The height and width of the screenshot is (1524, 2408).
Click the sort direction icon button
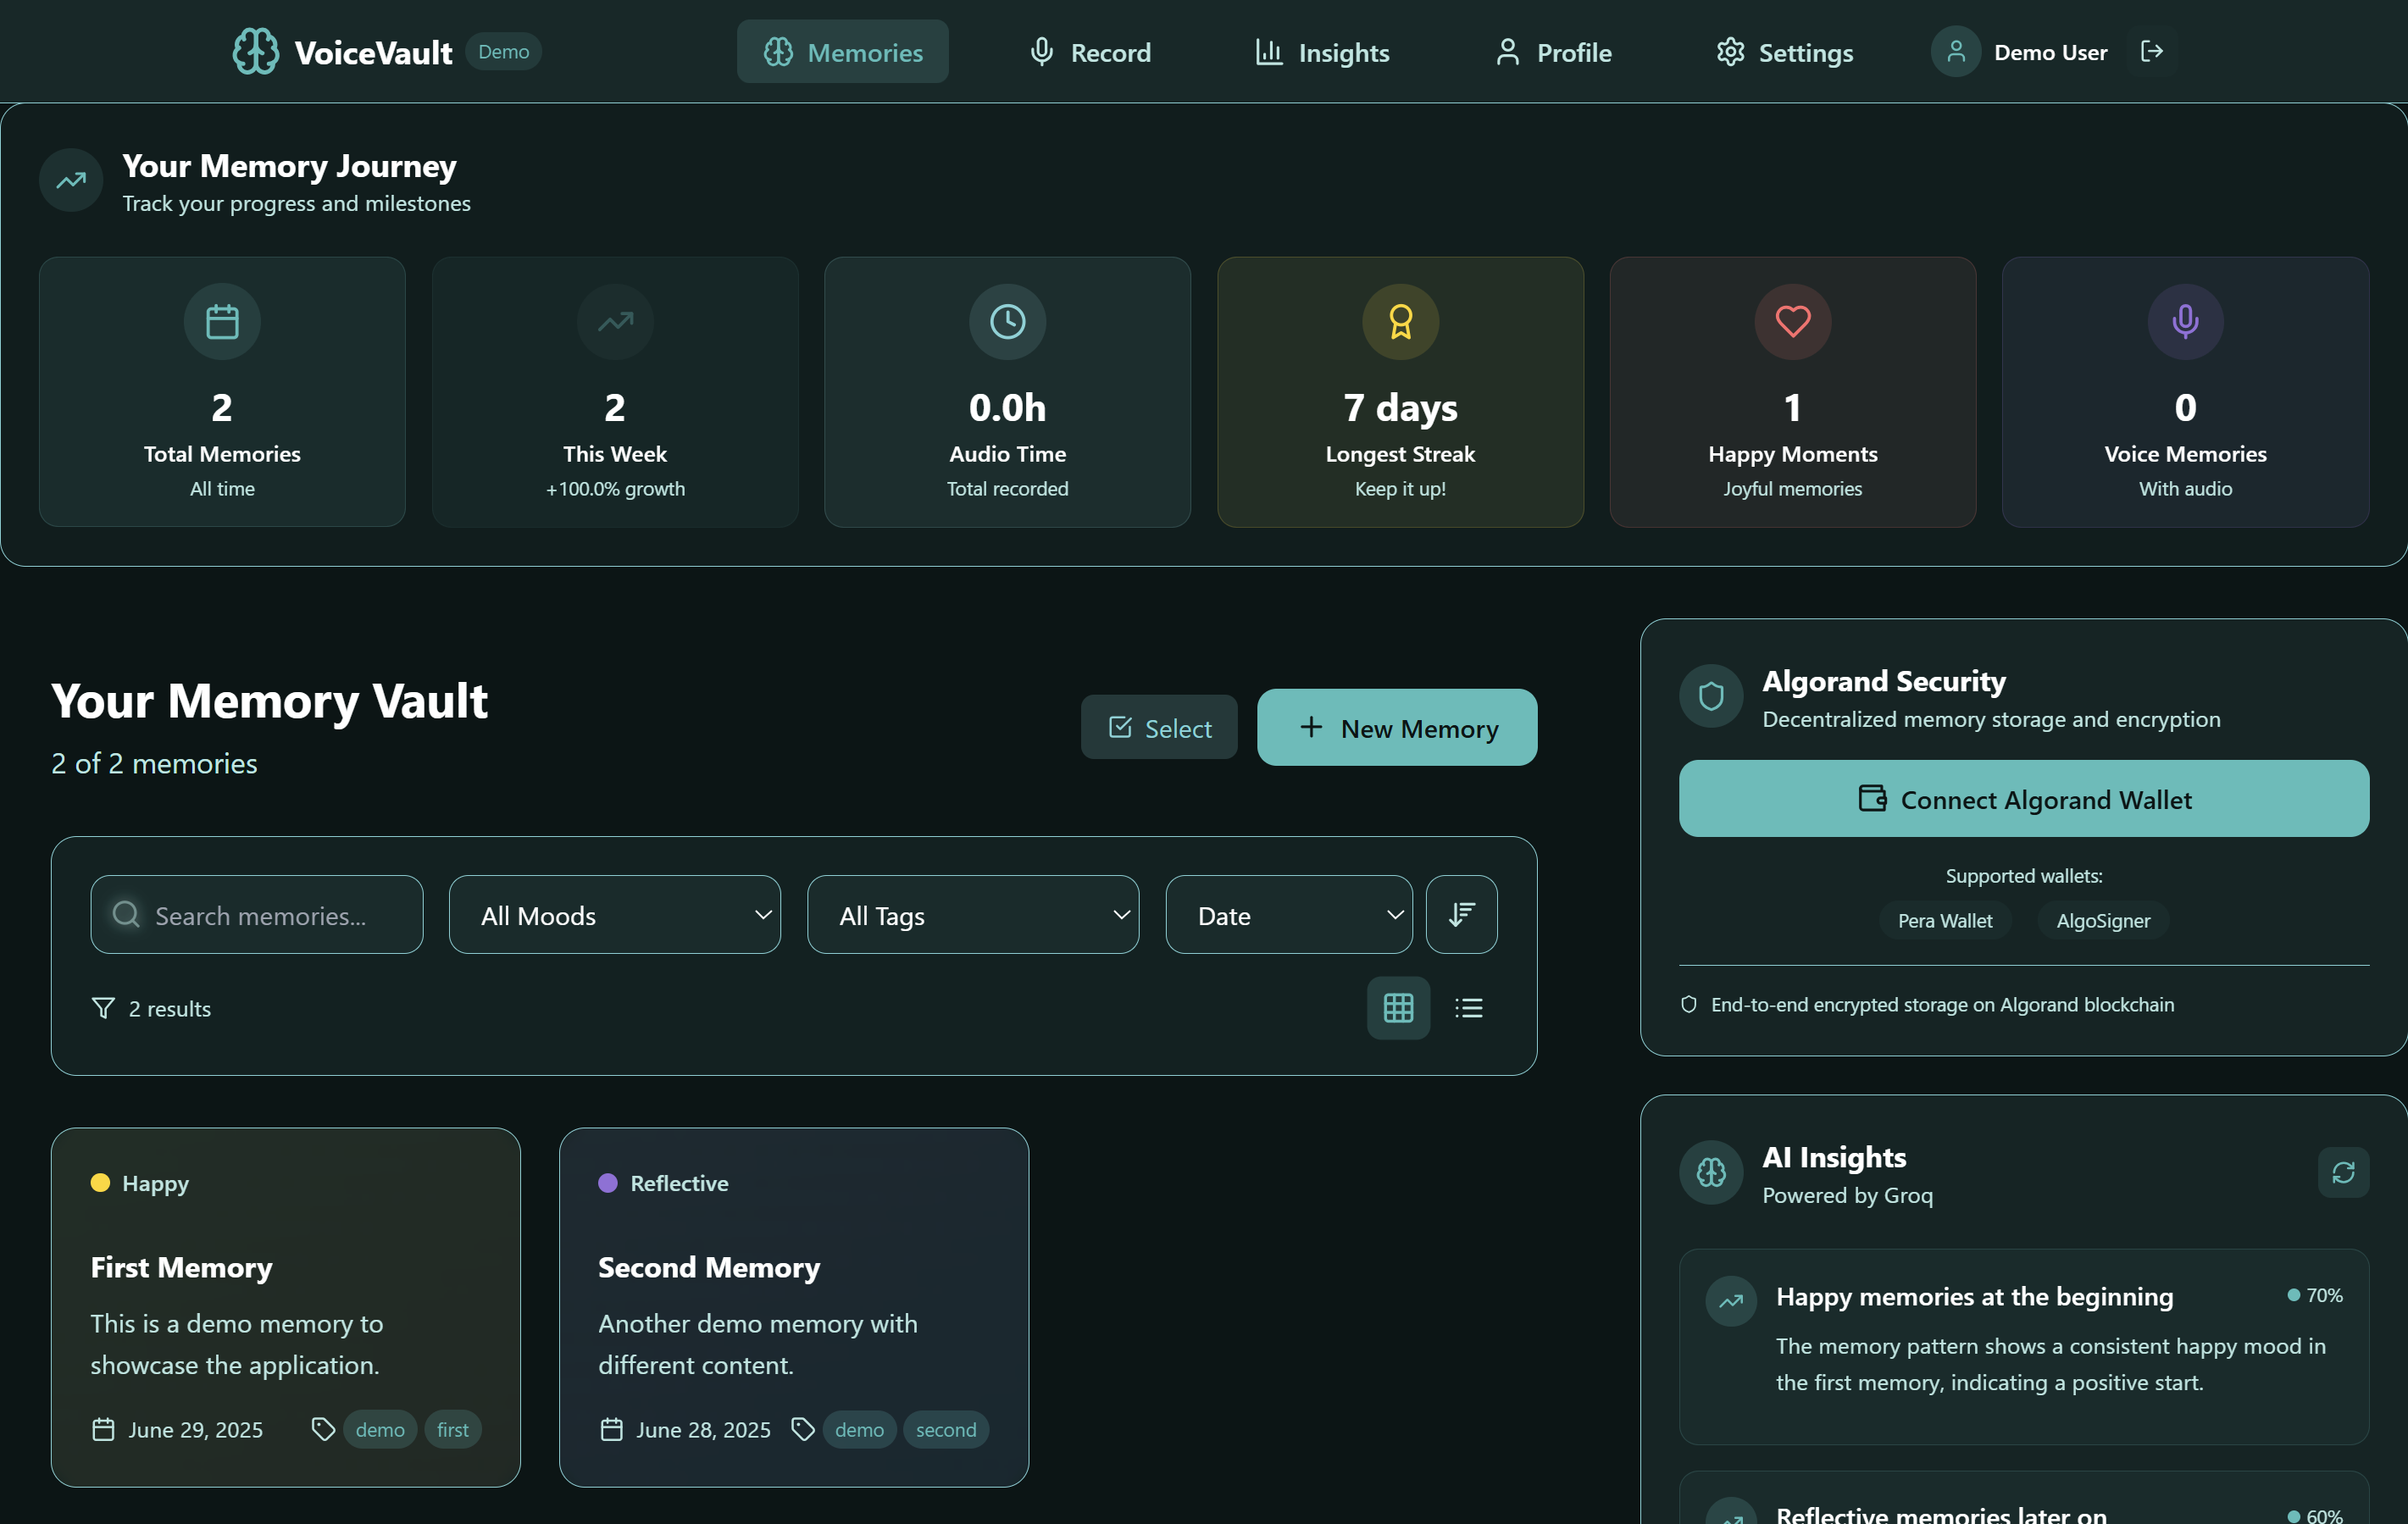click(1461, 914)
